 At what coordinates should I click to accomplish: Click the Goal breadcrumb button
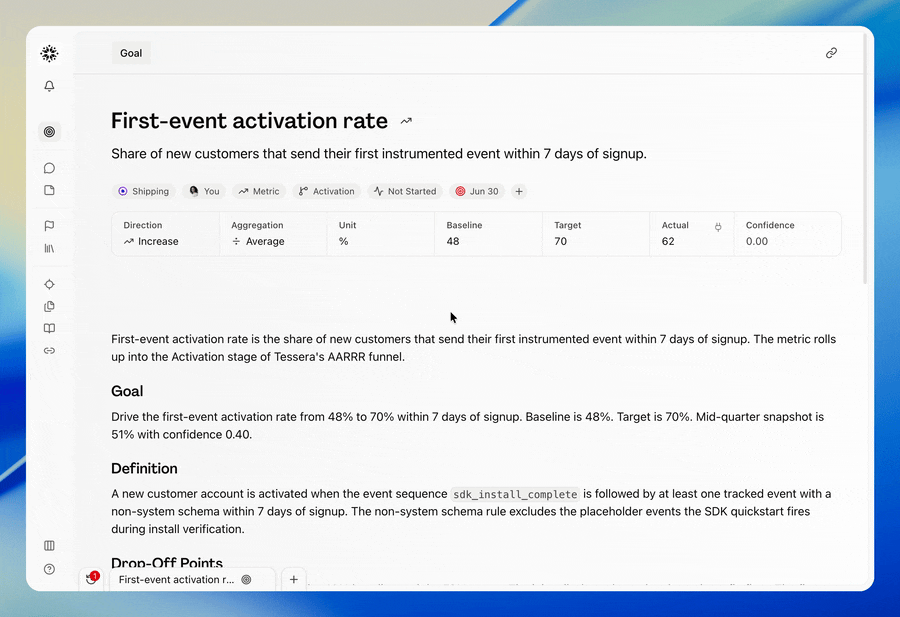click(x=131, y=53)
